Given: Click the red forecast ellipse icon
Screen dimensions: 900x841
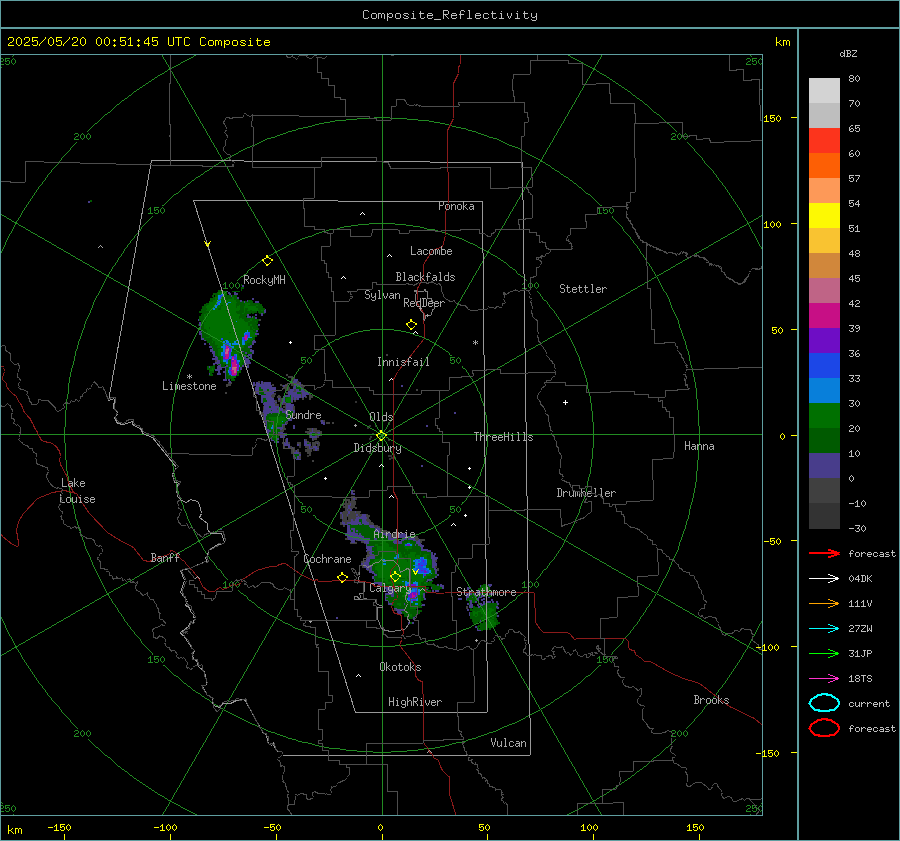Looking at the screenshot, I should click(x=824, y=728).
